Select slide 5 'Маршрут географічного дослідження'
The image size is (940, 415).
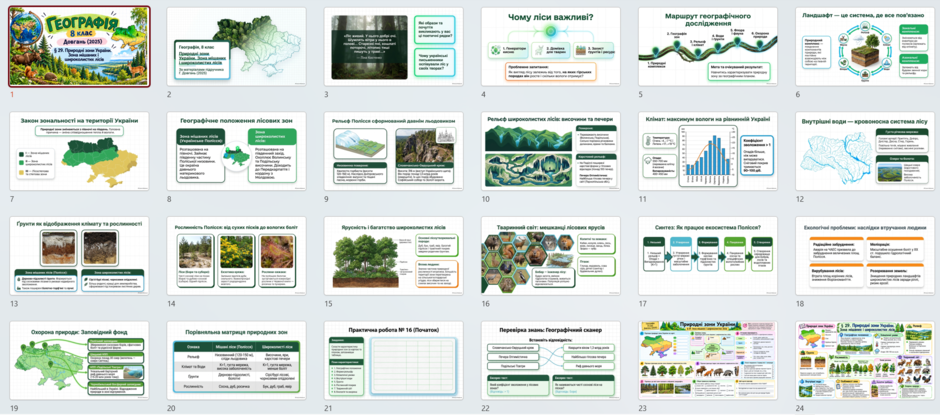tap(707, 46)
